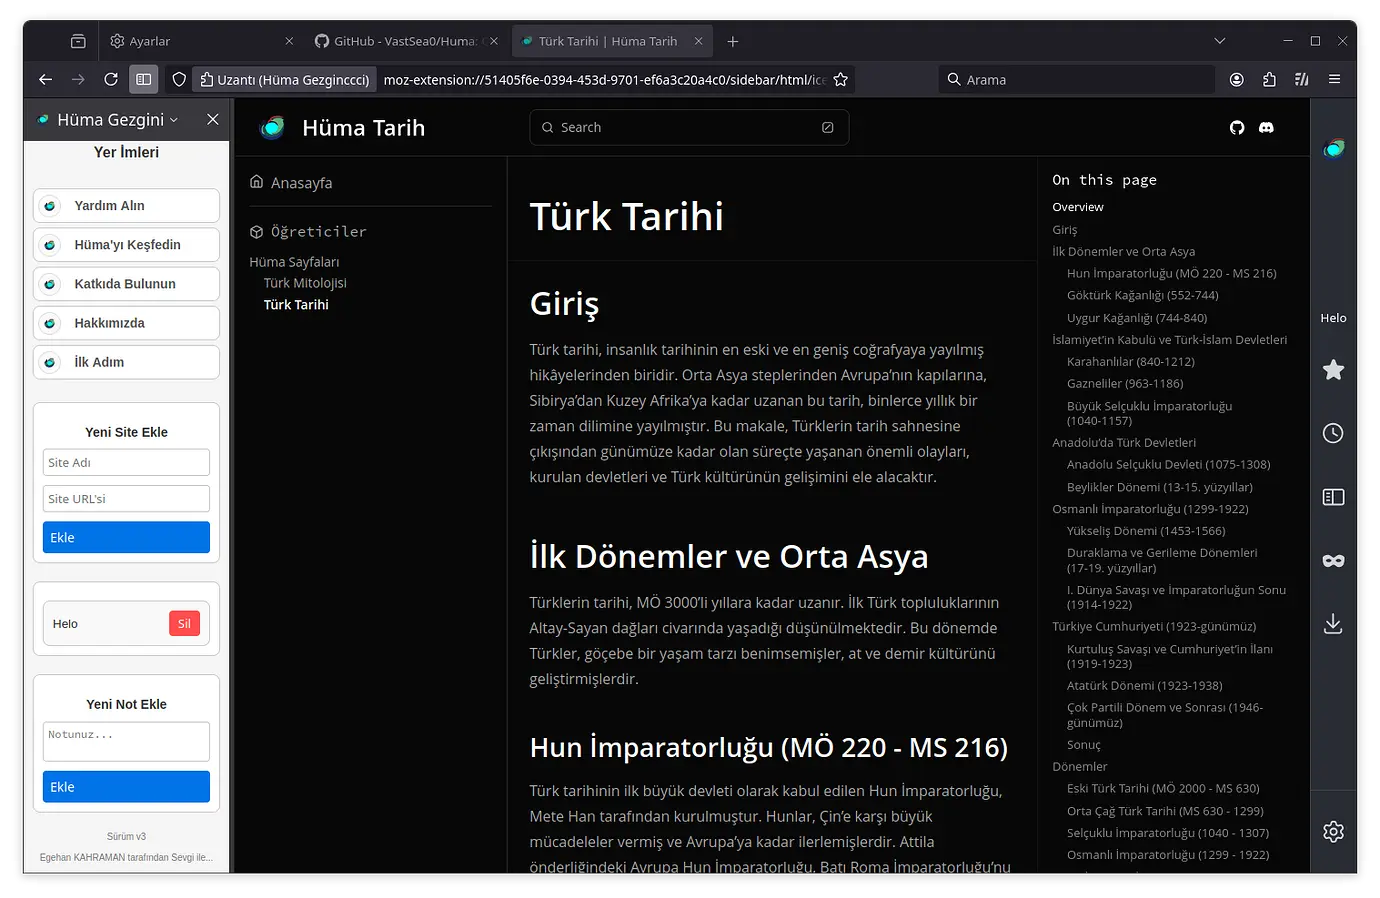Image resolution: width=1380 pixels, height=898 pixels.
Task: Jump to Anadolu'da Türk Devletleri link
Action: click(1124, 443)
